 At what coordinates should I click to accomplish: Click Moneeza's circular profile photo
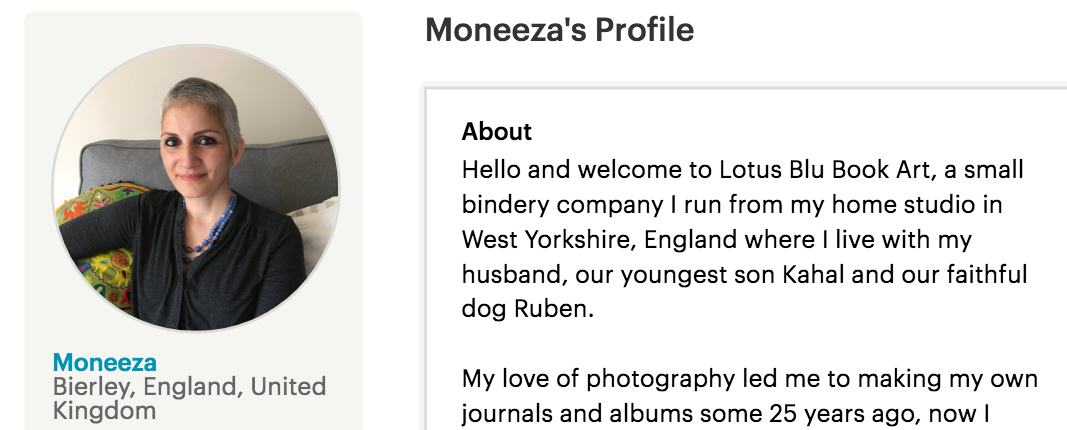[x=195, y=187]
